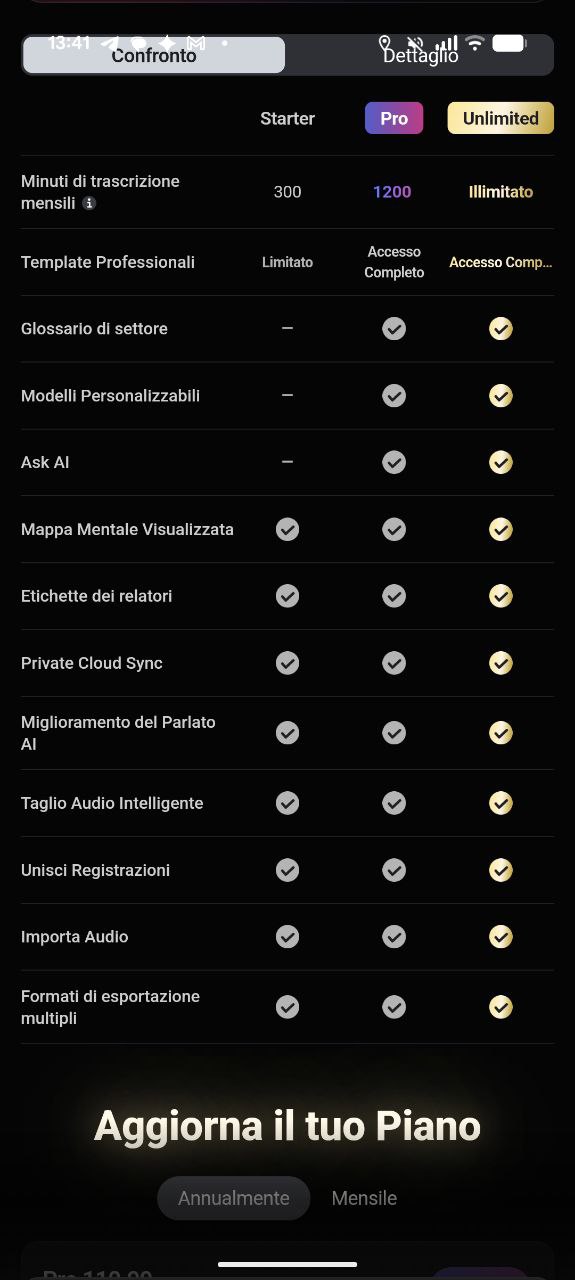Viewport: 575px width, 1280px height.
Task: Tap Unlimited checkmark for Formati di esportazione
Action: pyautogui.click(x=501, y=1007)
